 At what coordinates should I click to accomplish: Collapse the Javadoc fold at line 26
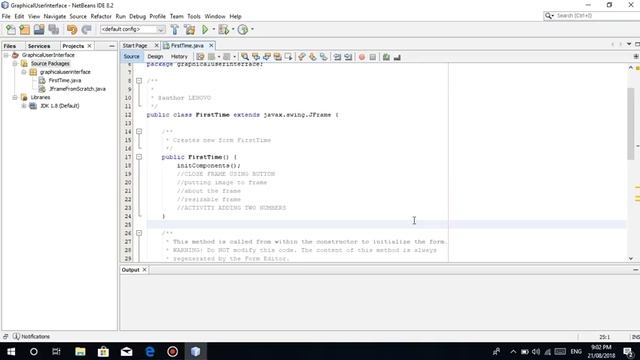(x=139, y=233)
